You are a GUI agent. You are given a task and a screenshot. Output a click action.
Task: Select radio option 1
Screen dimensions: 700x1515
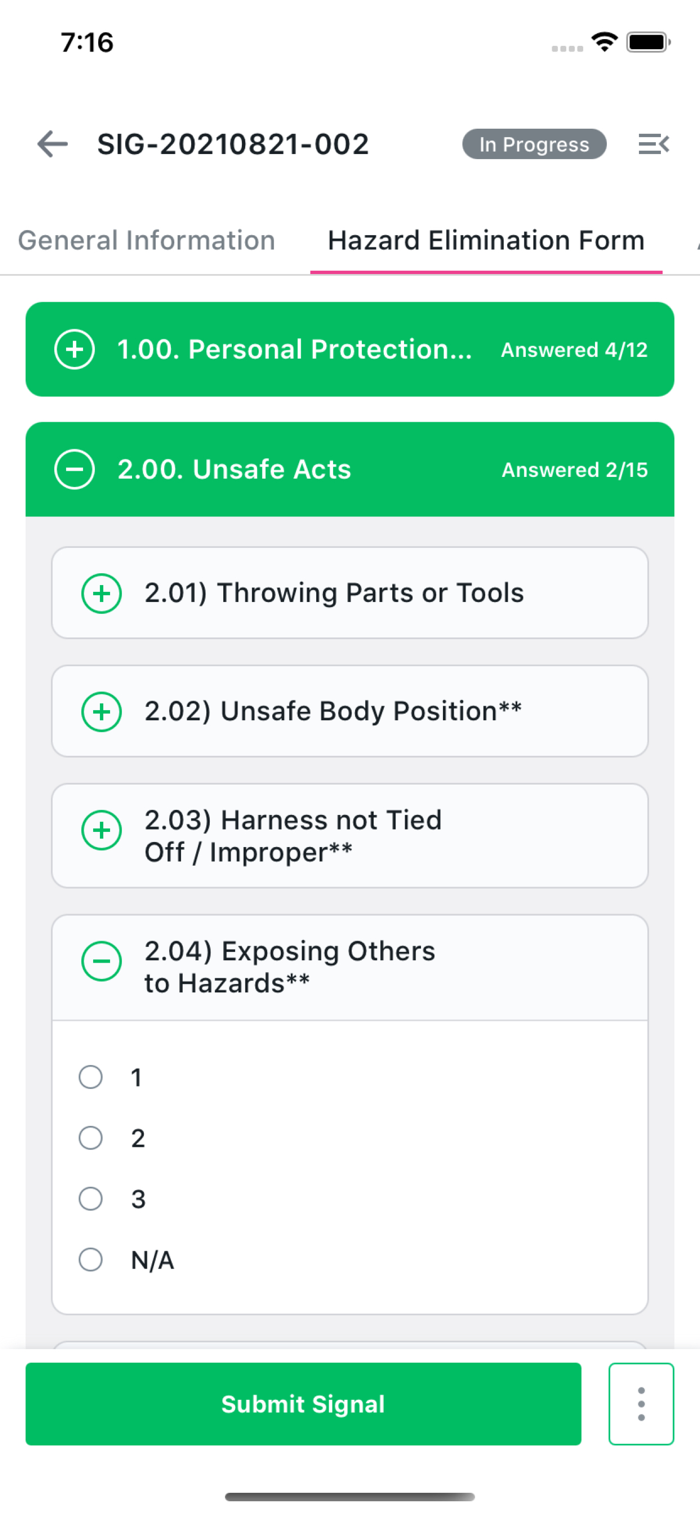(x=91, y=1077)
